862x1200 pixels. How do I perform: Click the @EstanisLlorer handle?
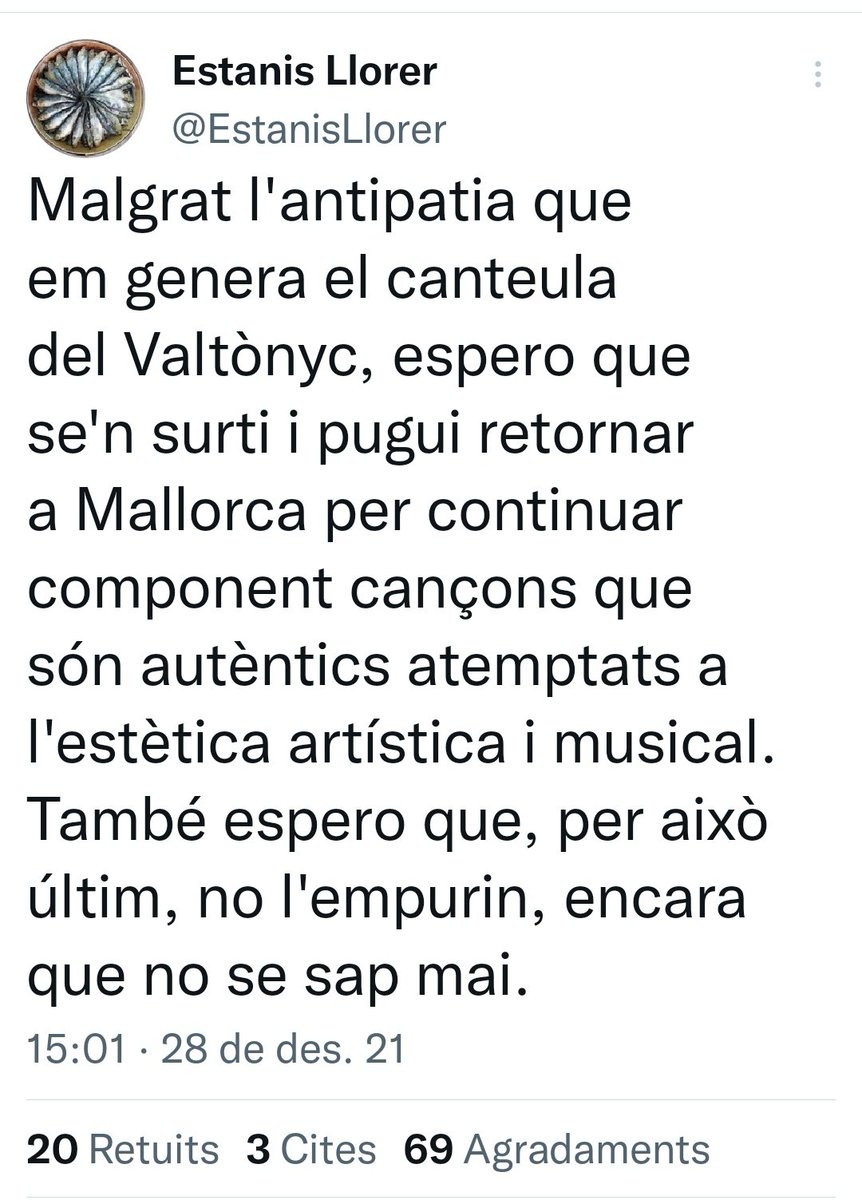coord(309,129)
